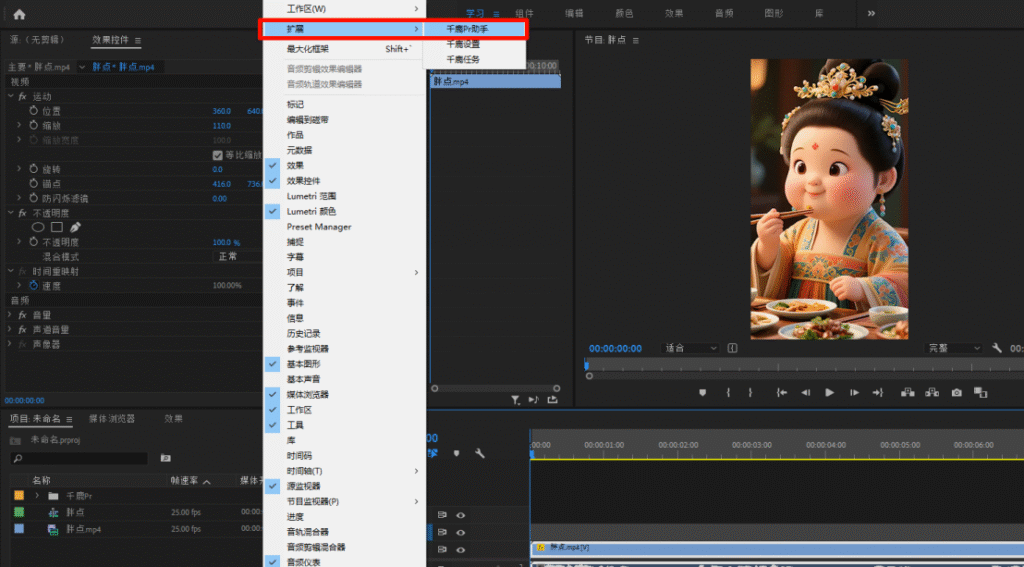
Task: Open the 适合 zoom level dropdown
Action: pyautogui.click(x=692, y=348)
